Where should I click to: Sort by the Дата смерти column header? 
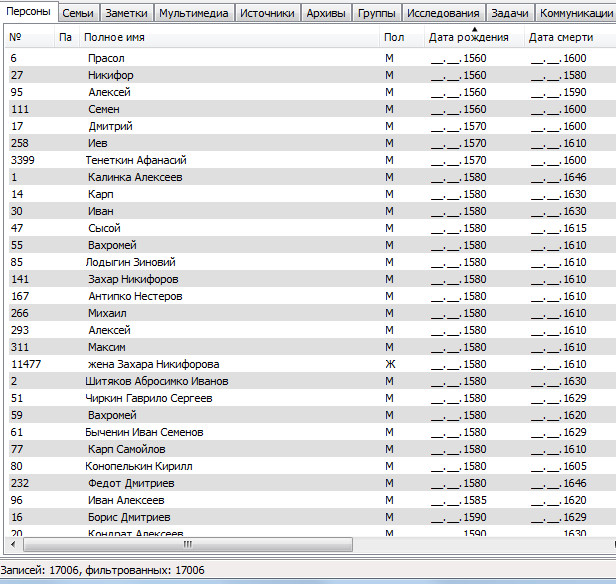570,37
